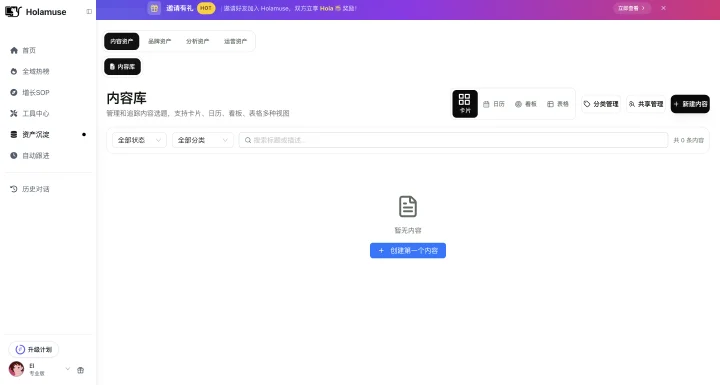This screenshot has width=720, height=385.
Task: Switch to the 品牌资产 tab
Action: tap(159, 41)
